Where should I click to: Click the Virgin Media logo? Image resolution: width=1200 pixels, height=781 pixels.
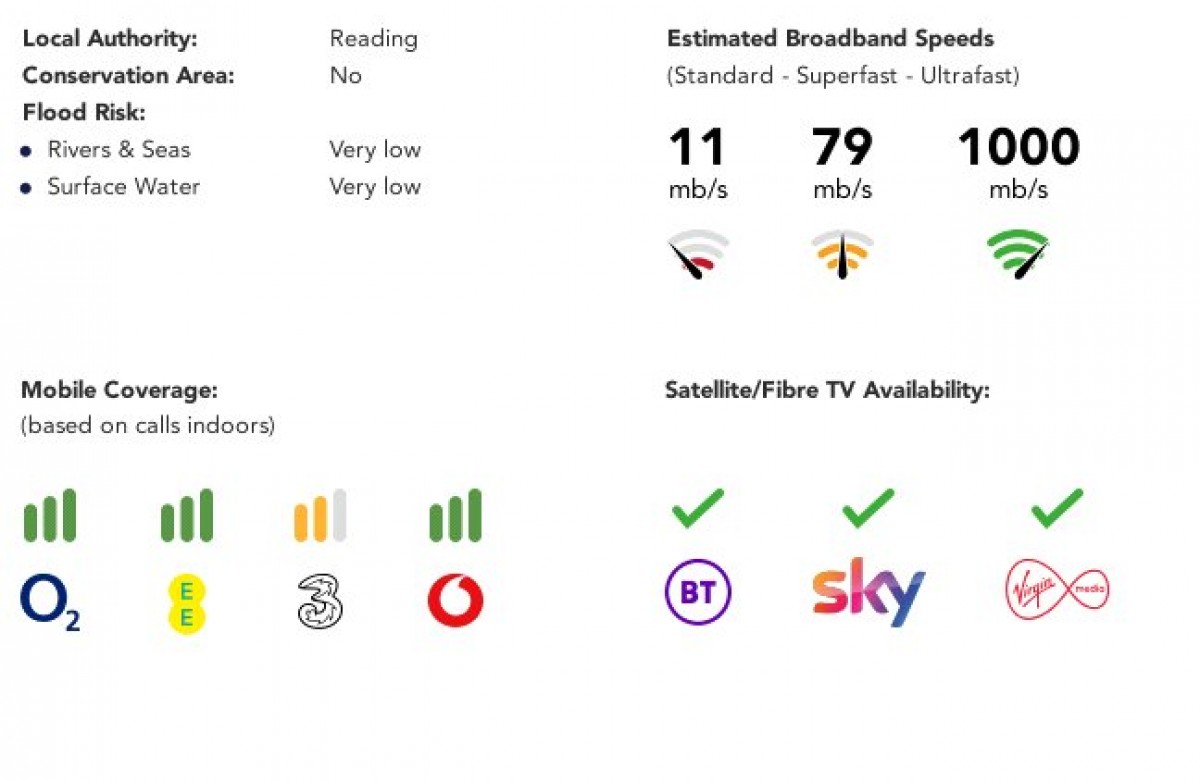1056,592
